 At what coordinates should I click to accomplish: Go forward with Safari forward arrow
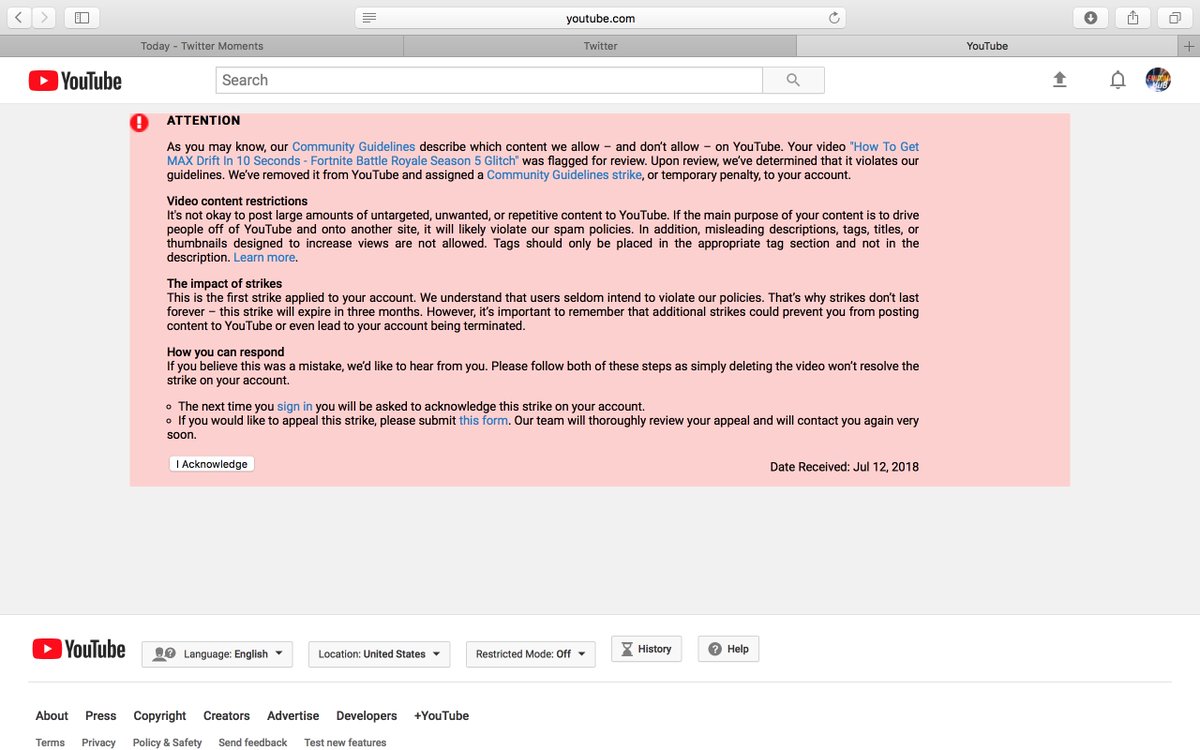click(x=45, y=18)
